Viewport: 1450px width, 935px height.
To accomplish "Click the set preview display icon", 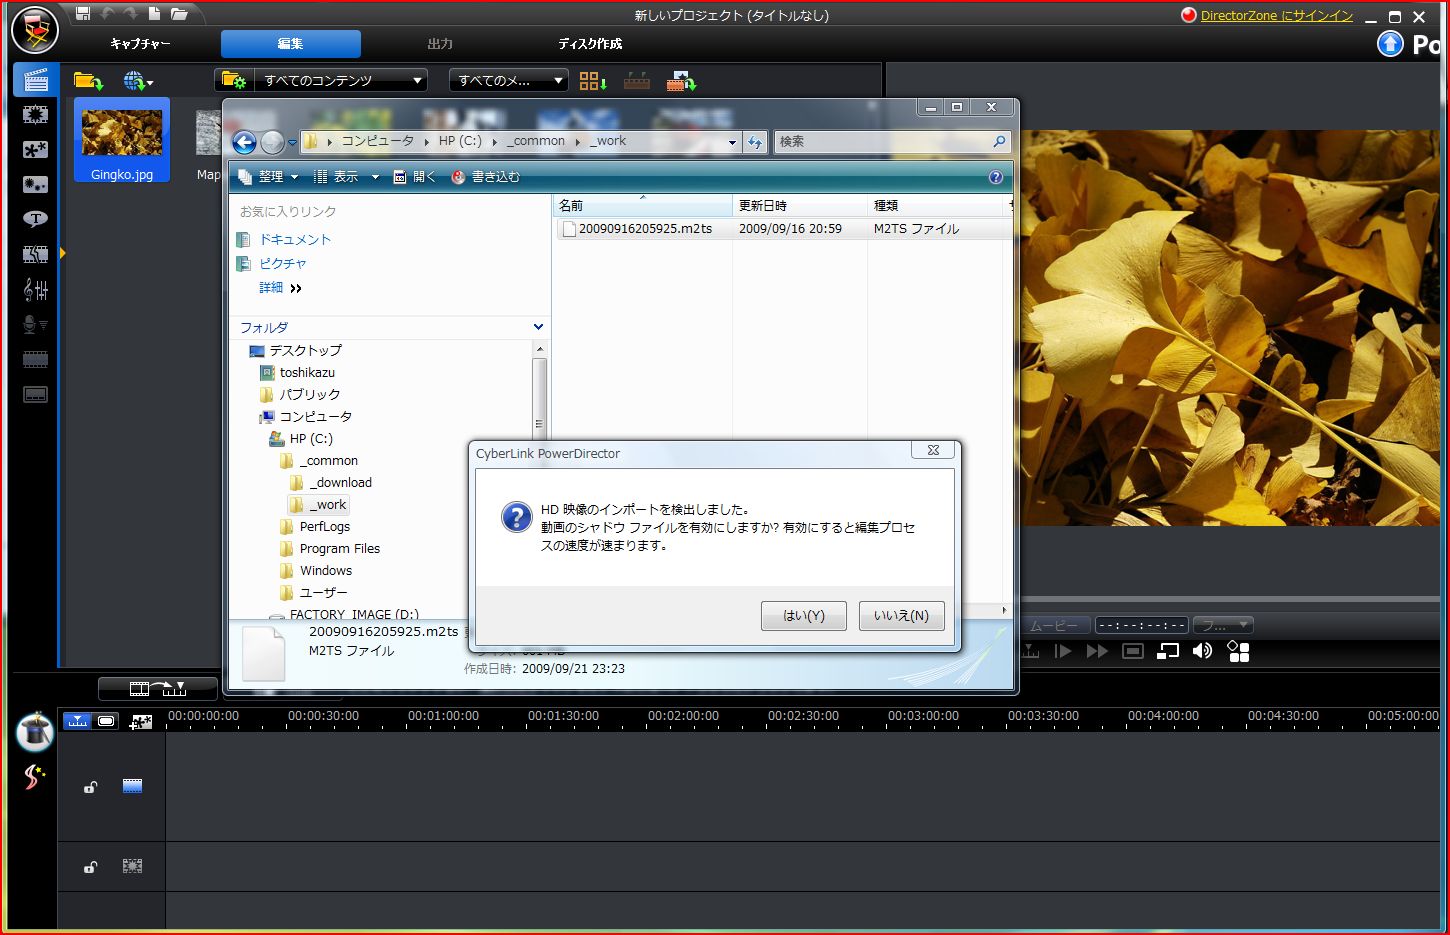I will (1168, 651).
